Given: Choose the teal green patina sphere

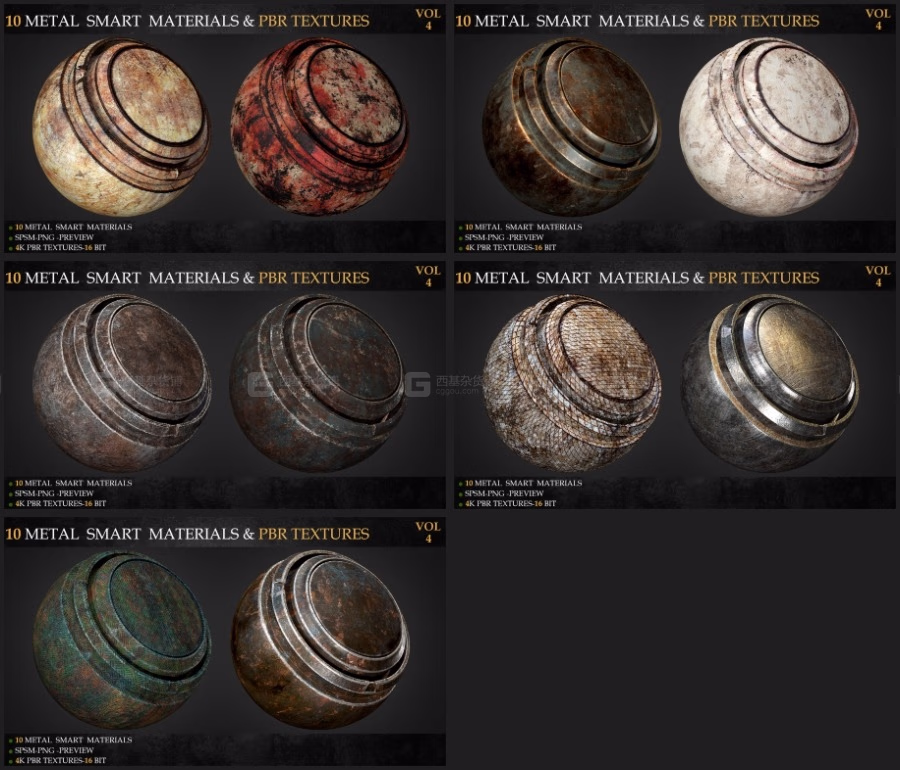Looking at the screenshot, I should point(121,640).
